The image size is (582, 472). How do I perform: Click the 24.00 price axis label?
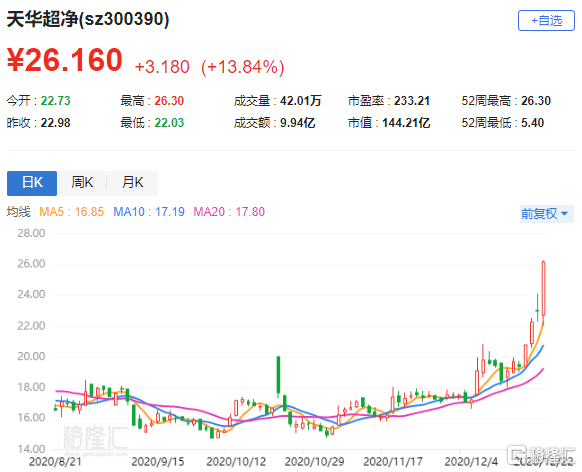pyautogui.click(x=31, y=295)
